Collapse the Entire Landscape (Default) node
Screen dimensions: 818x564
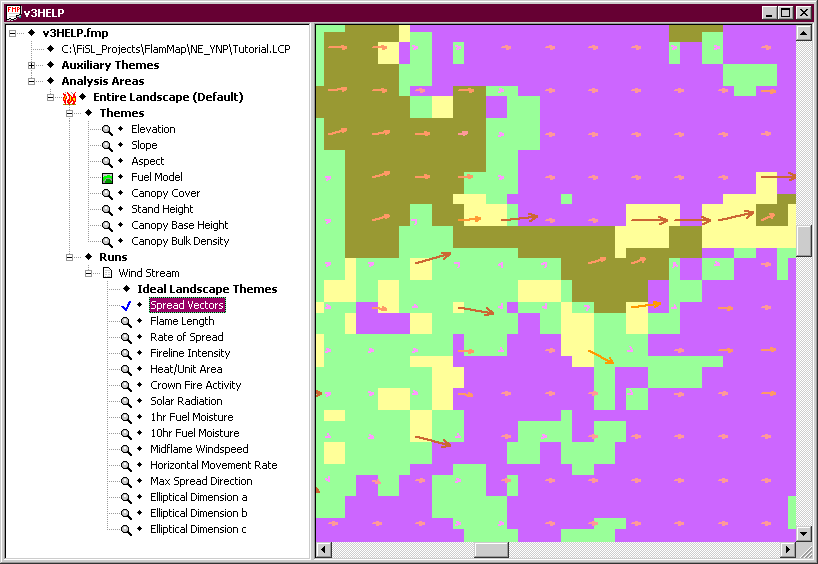pyautogui.click(x=51, y=97)
